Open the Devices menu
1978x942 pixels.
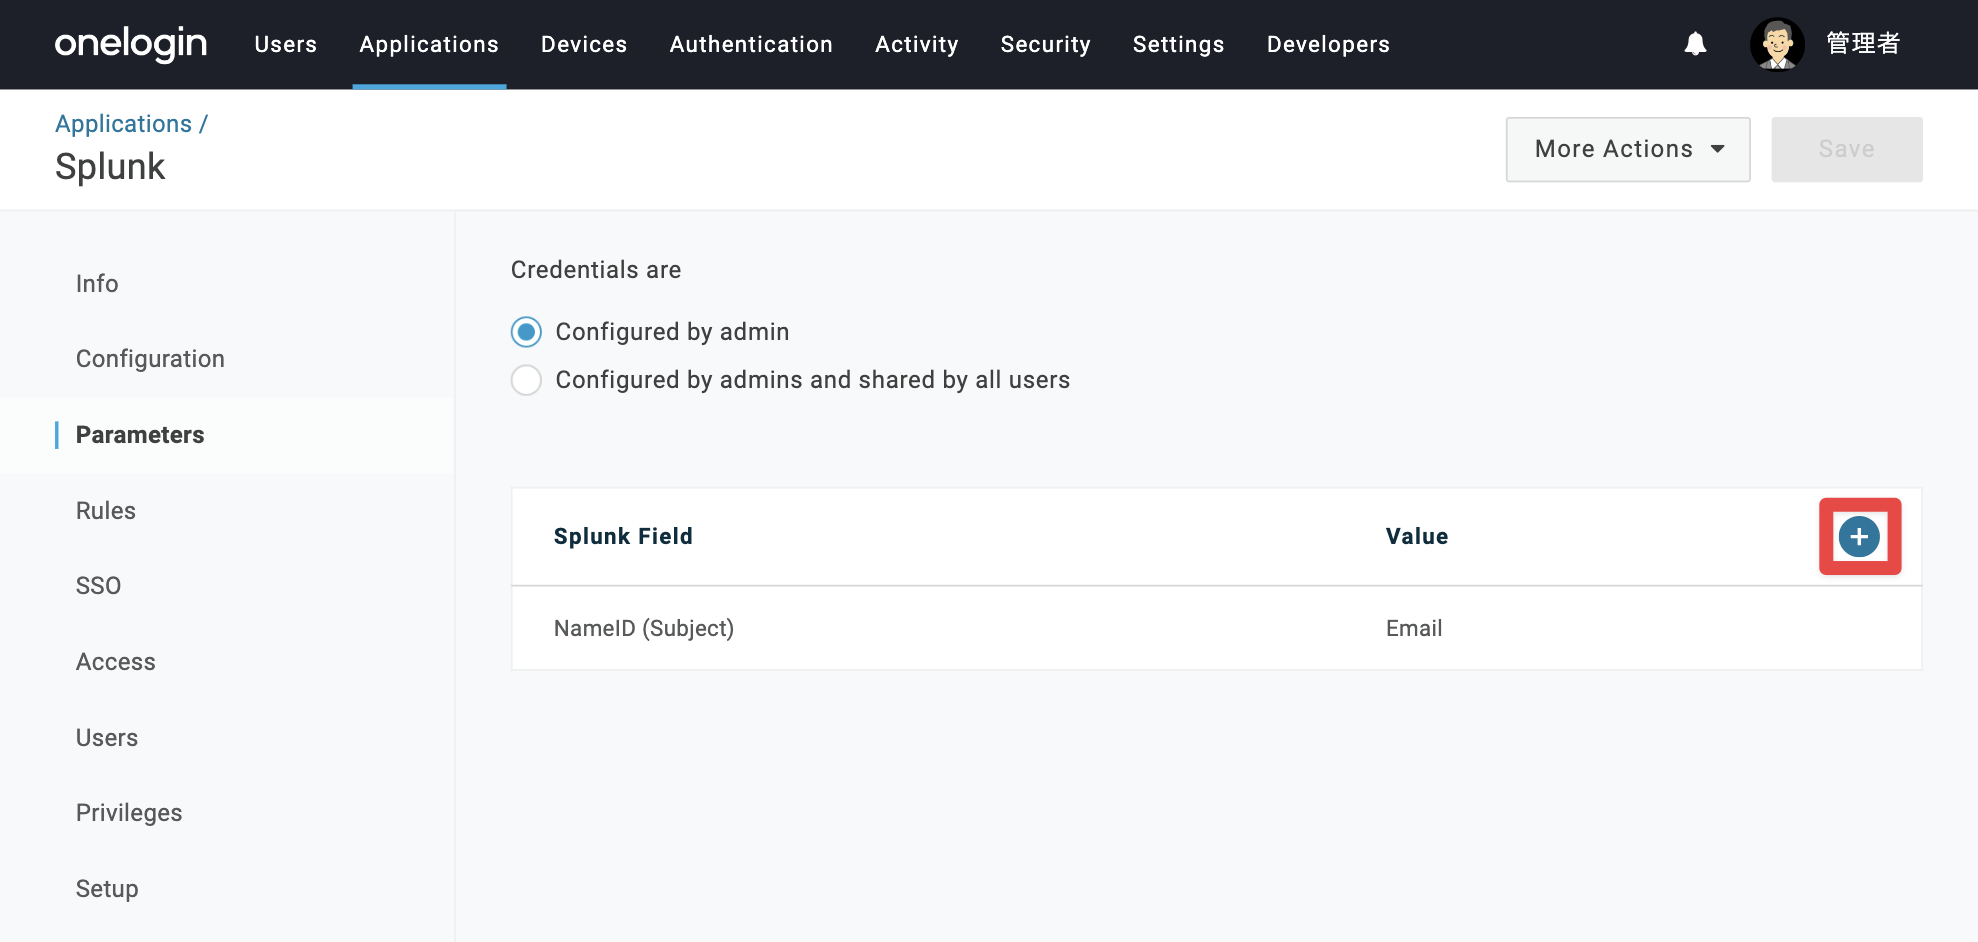[x=584, y=44]
